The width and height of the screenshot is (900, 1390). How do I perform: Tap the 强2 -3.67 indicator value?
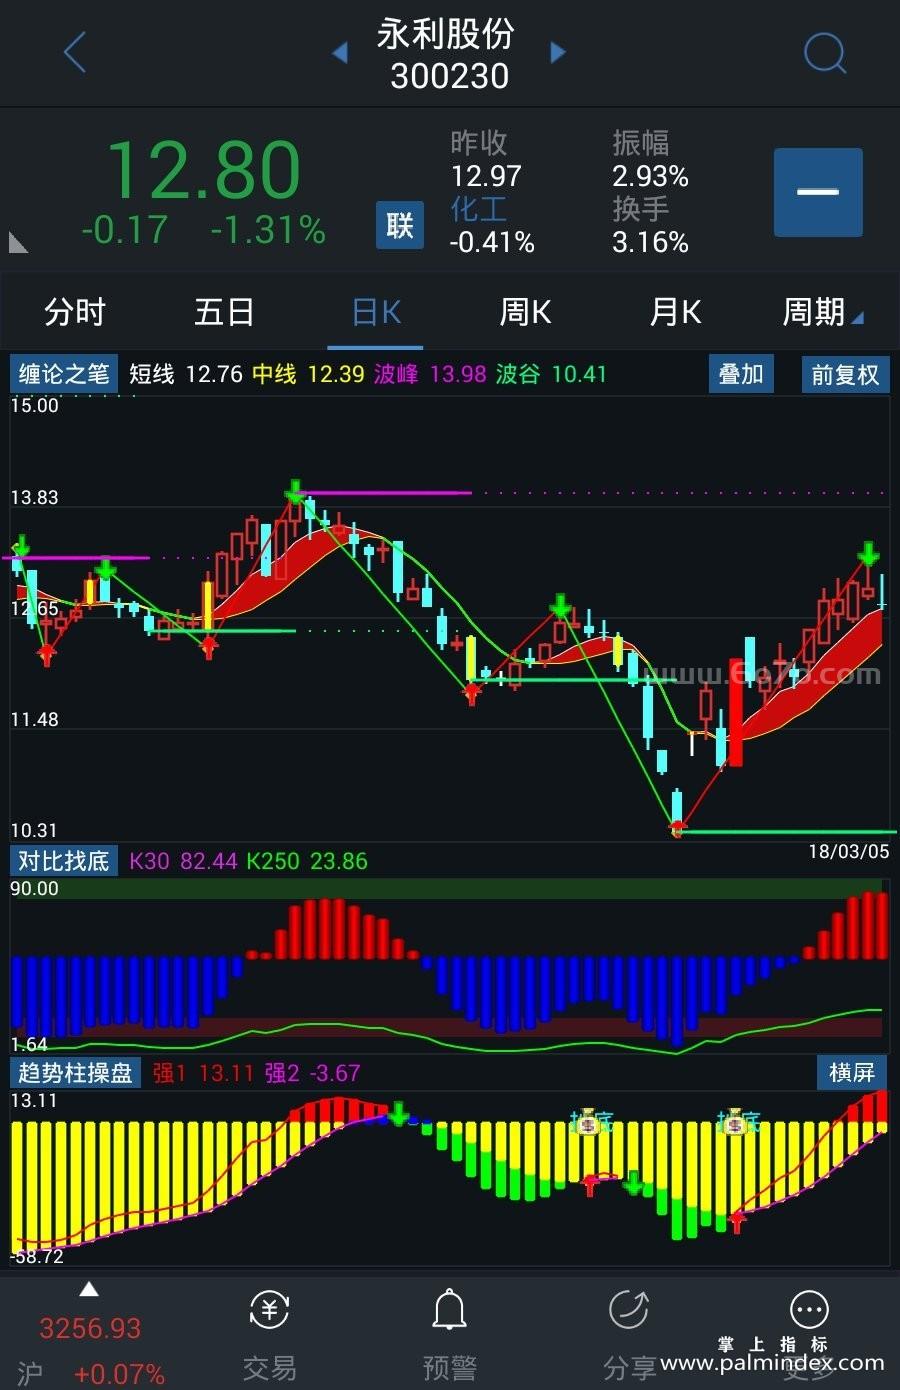(x=312, y=1073)
